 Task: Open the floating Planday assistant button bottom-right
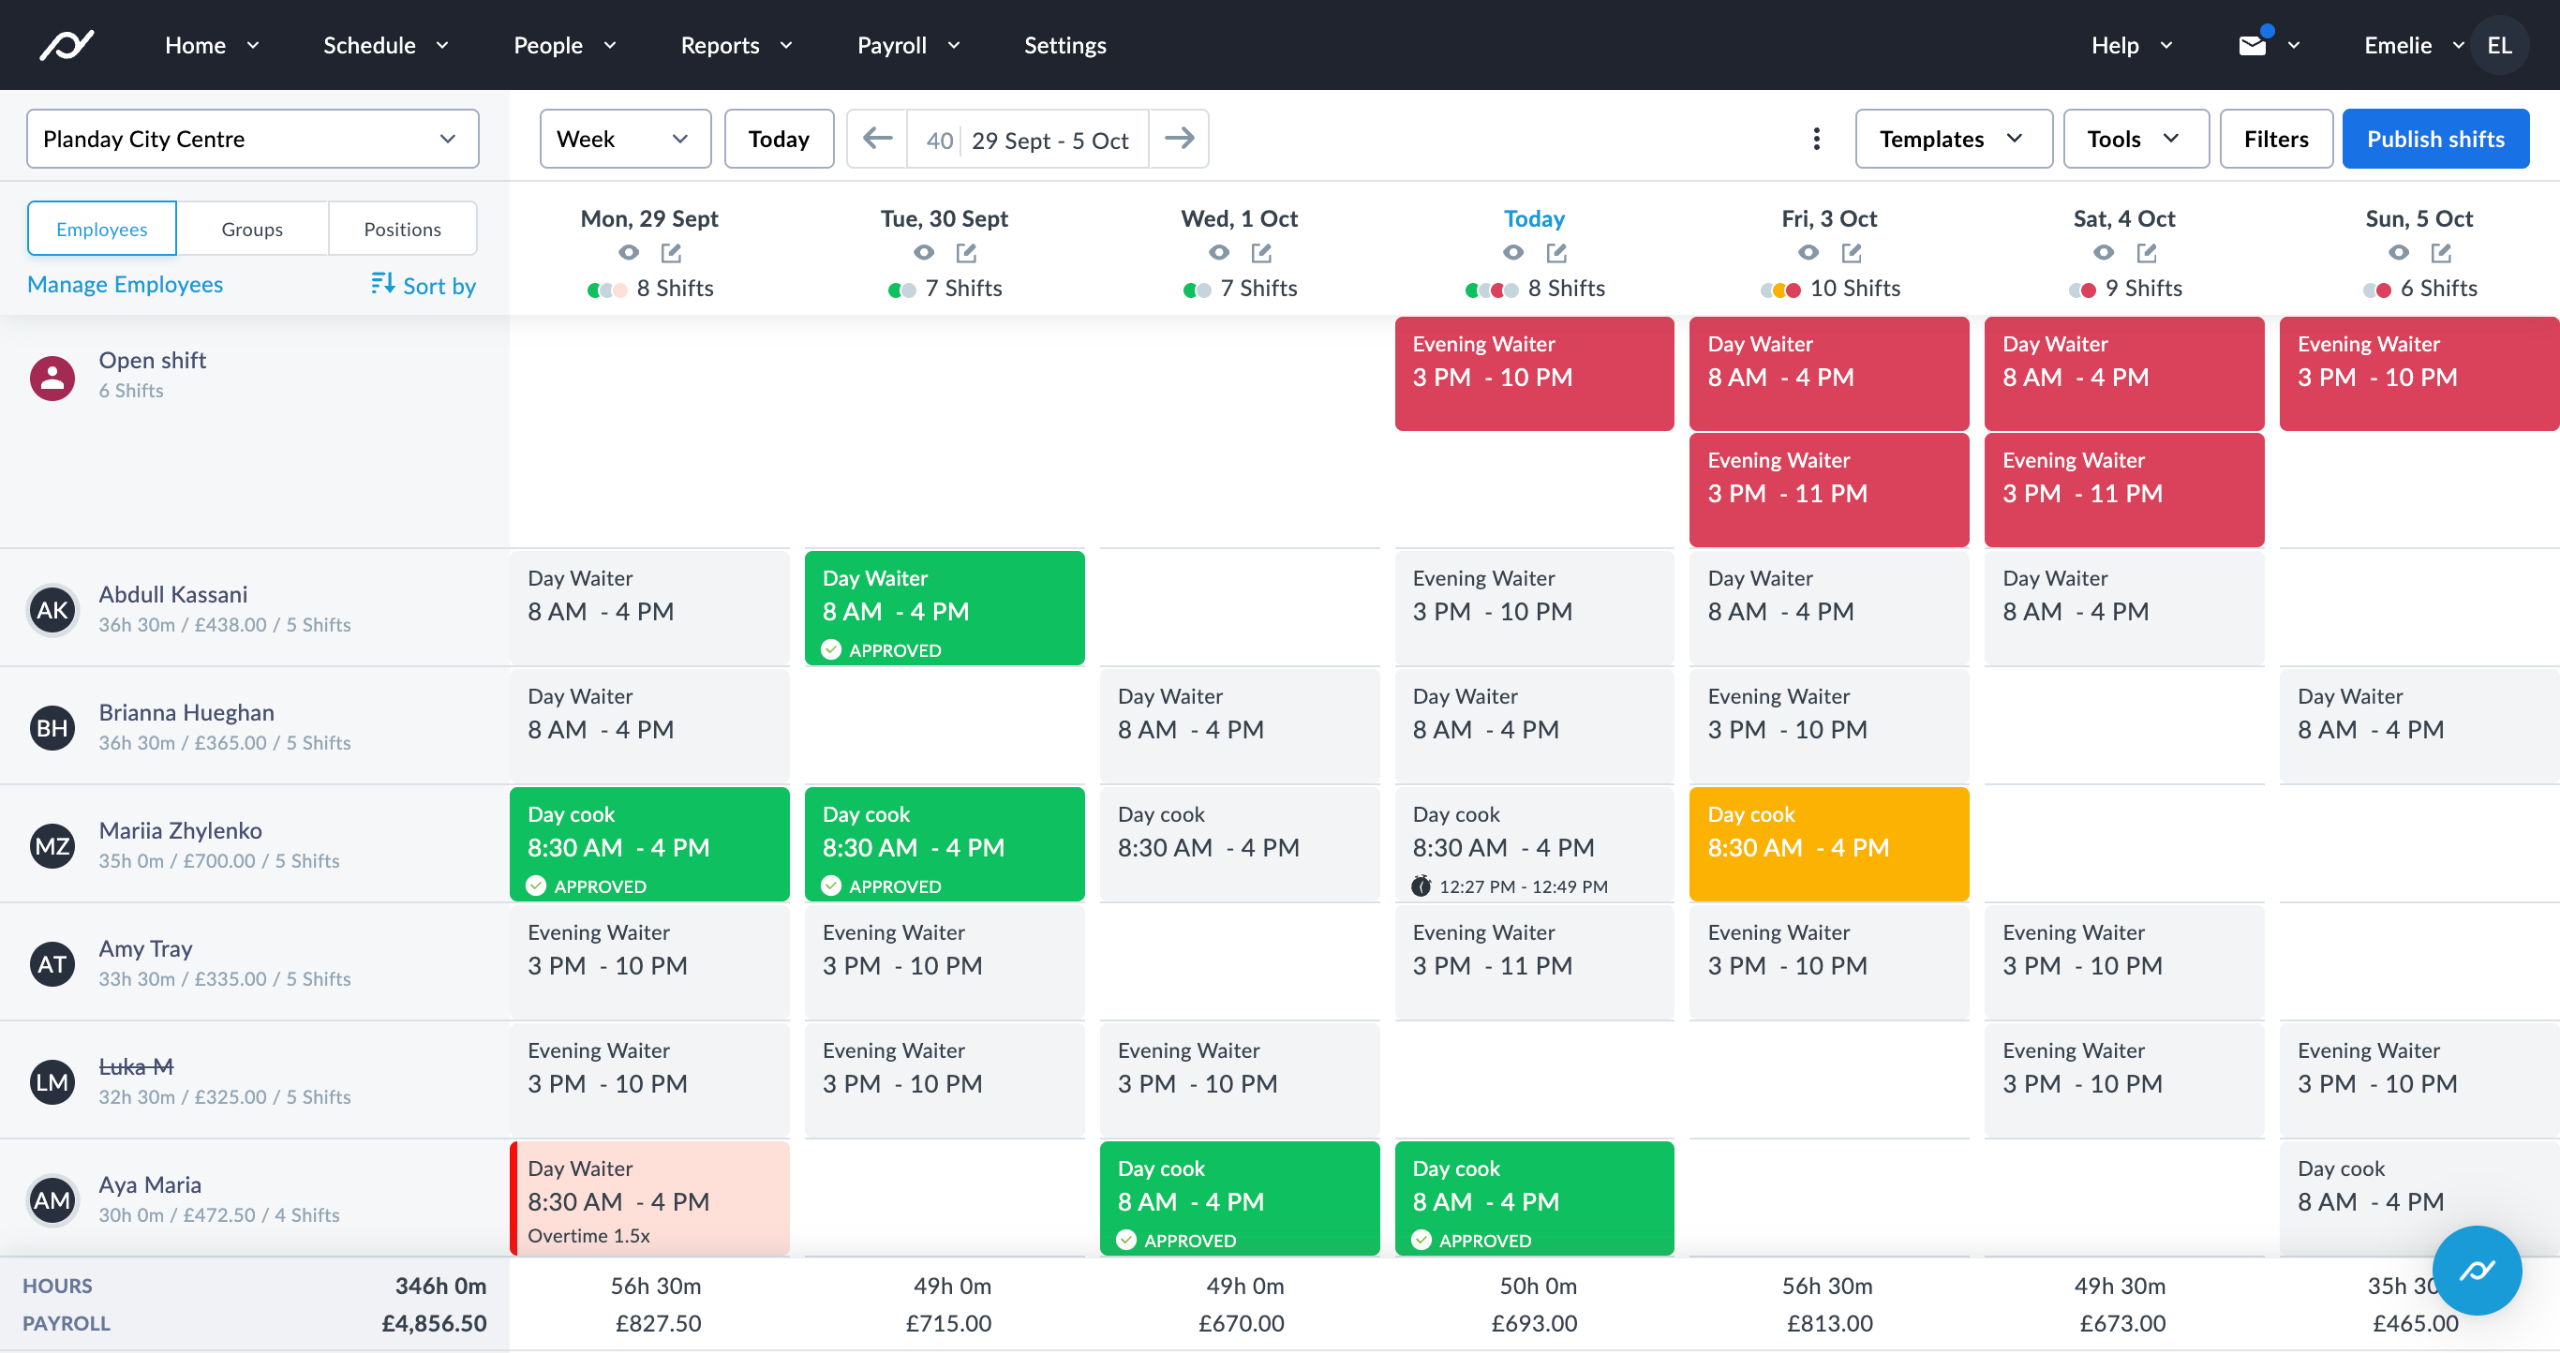[x=2477, y=1271]
